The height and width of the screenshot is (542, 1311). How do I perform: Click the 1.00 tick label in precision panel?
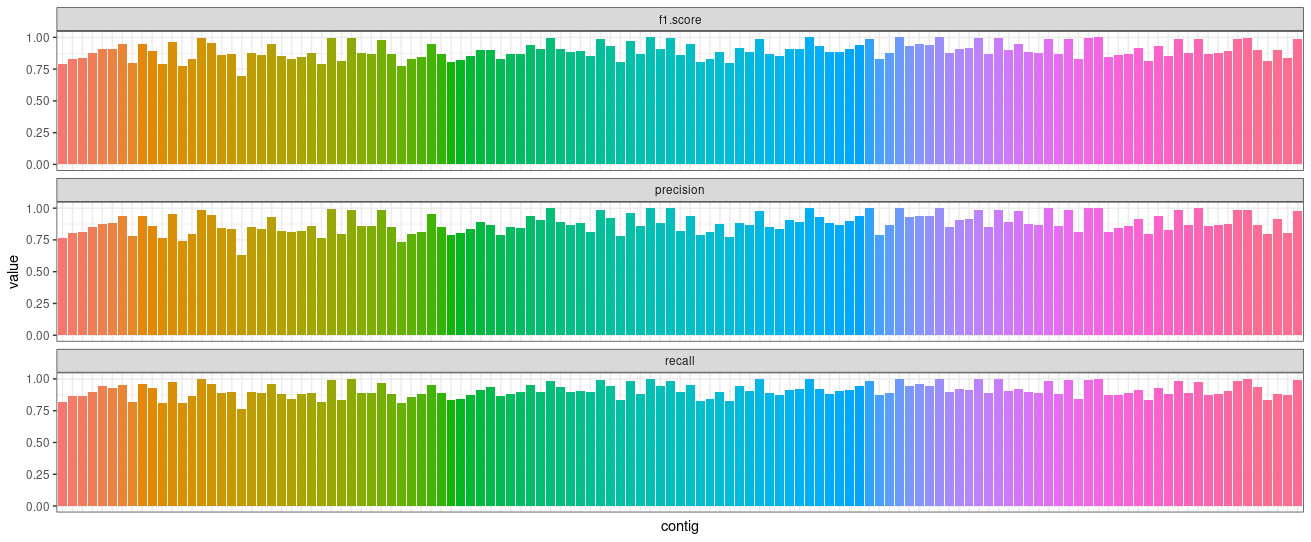pyautogui.click(x=37, y=209)
